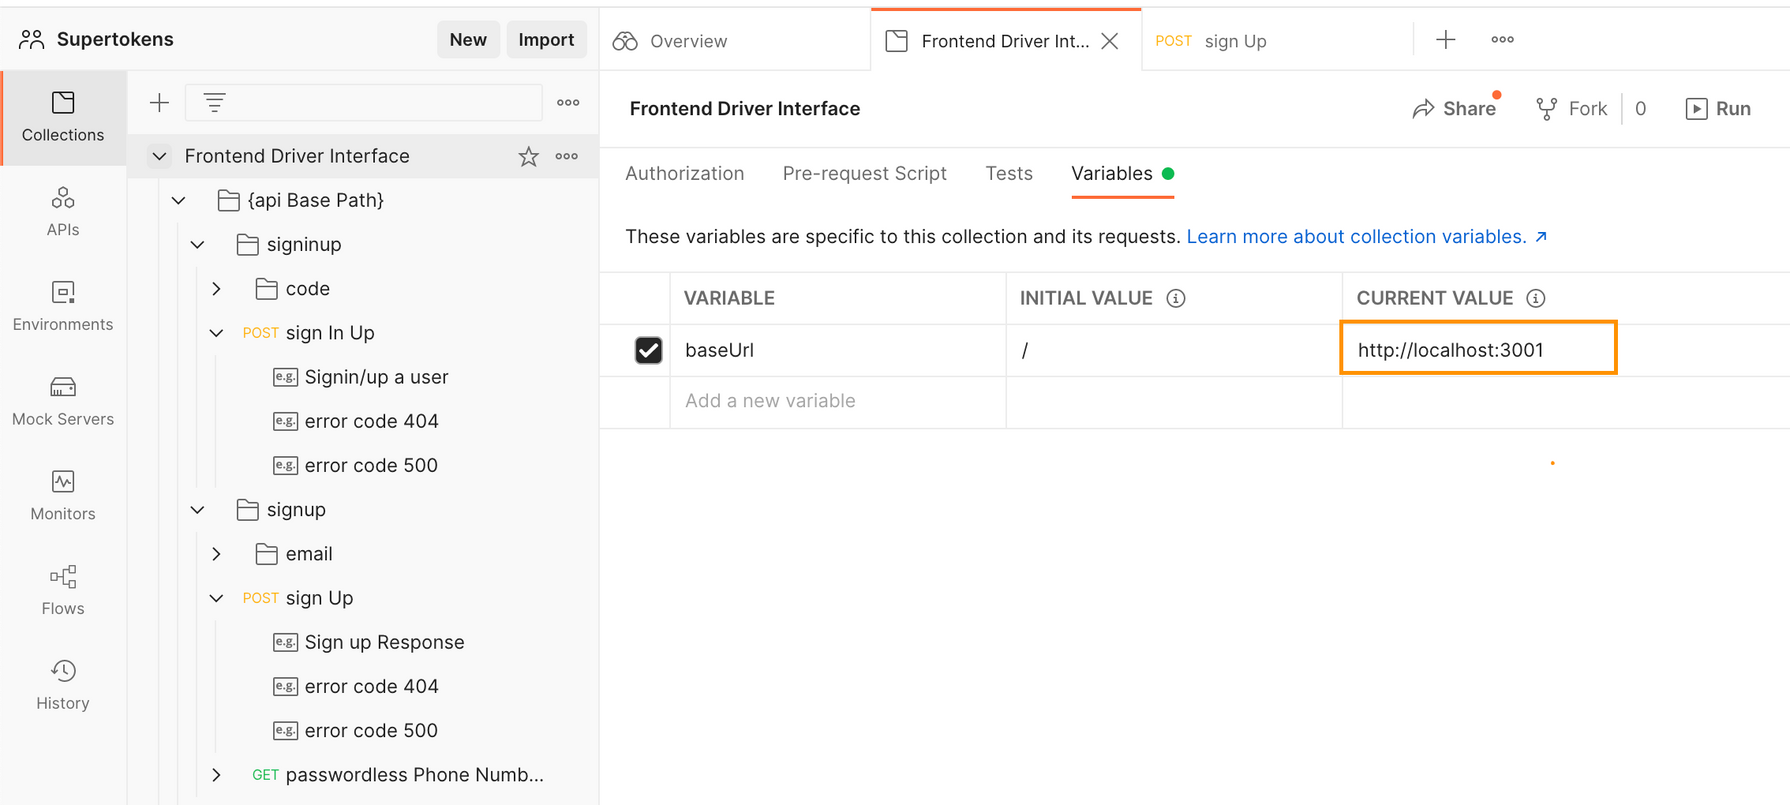Collapse the signinup folder
This screenshot has width=1790, height=805.
[198, 245]
